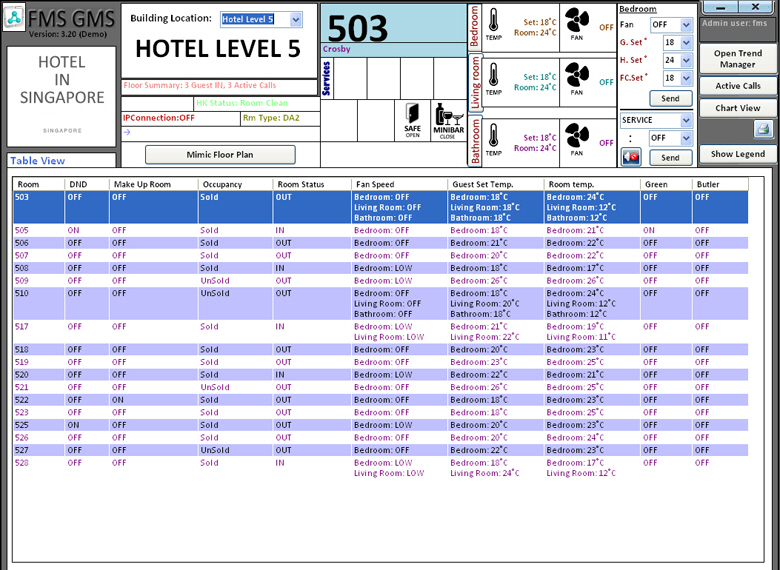Viewport: 780px width, 570px height.
Task: Click the Mimic Floor Plan button
Action: 220,154
